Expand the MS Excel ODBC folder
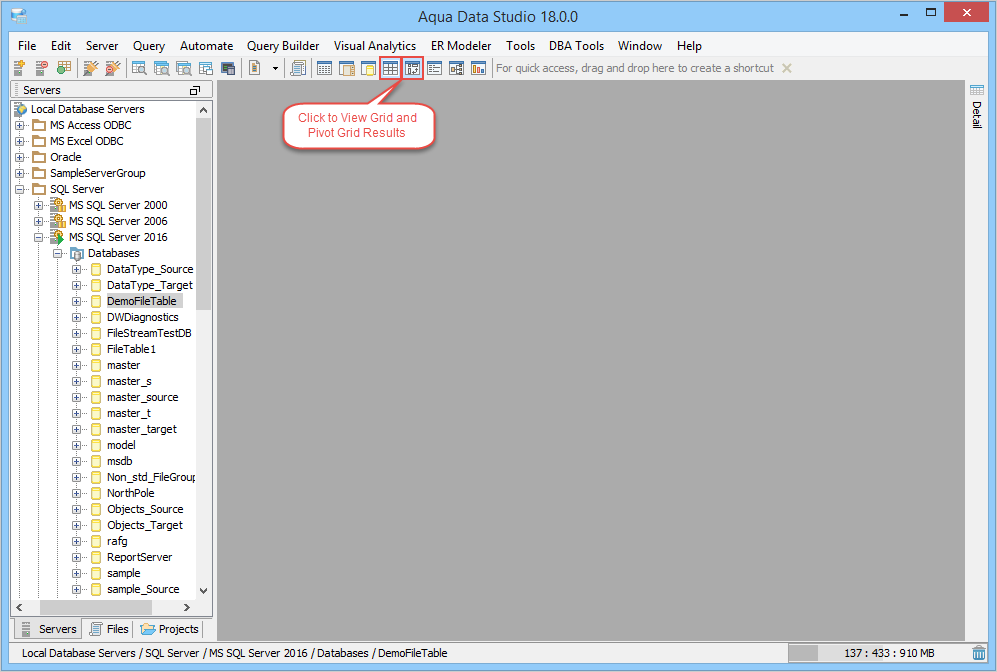This screenshot has width=997, height=672. coord(20,141)
